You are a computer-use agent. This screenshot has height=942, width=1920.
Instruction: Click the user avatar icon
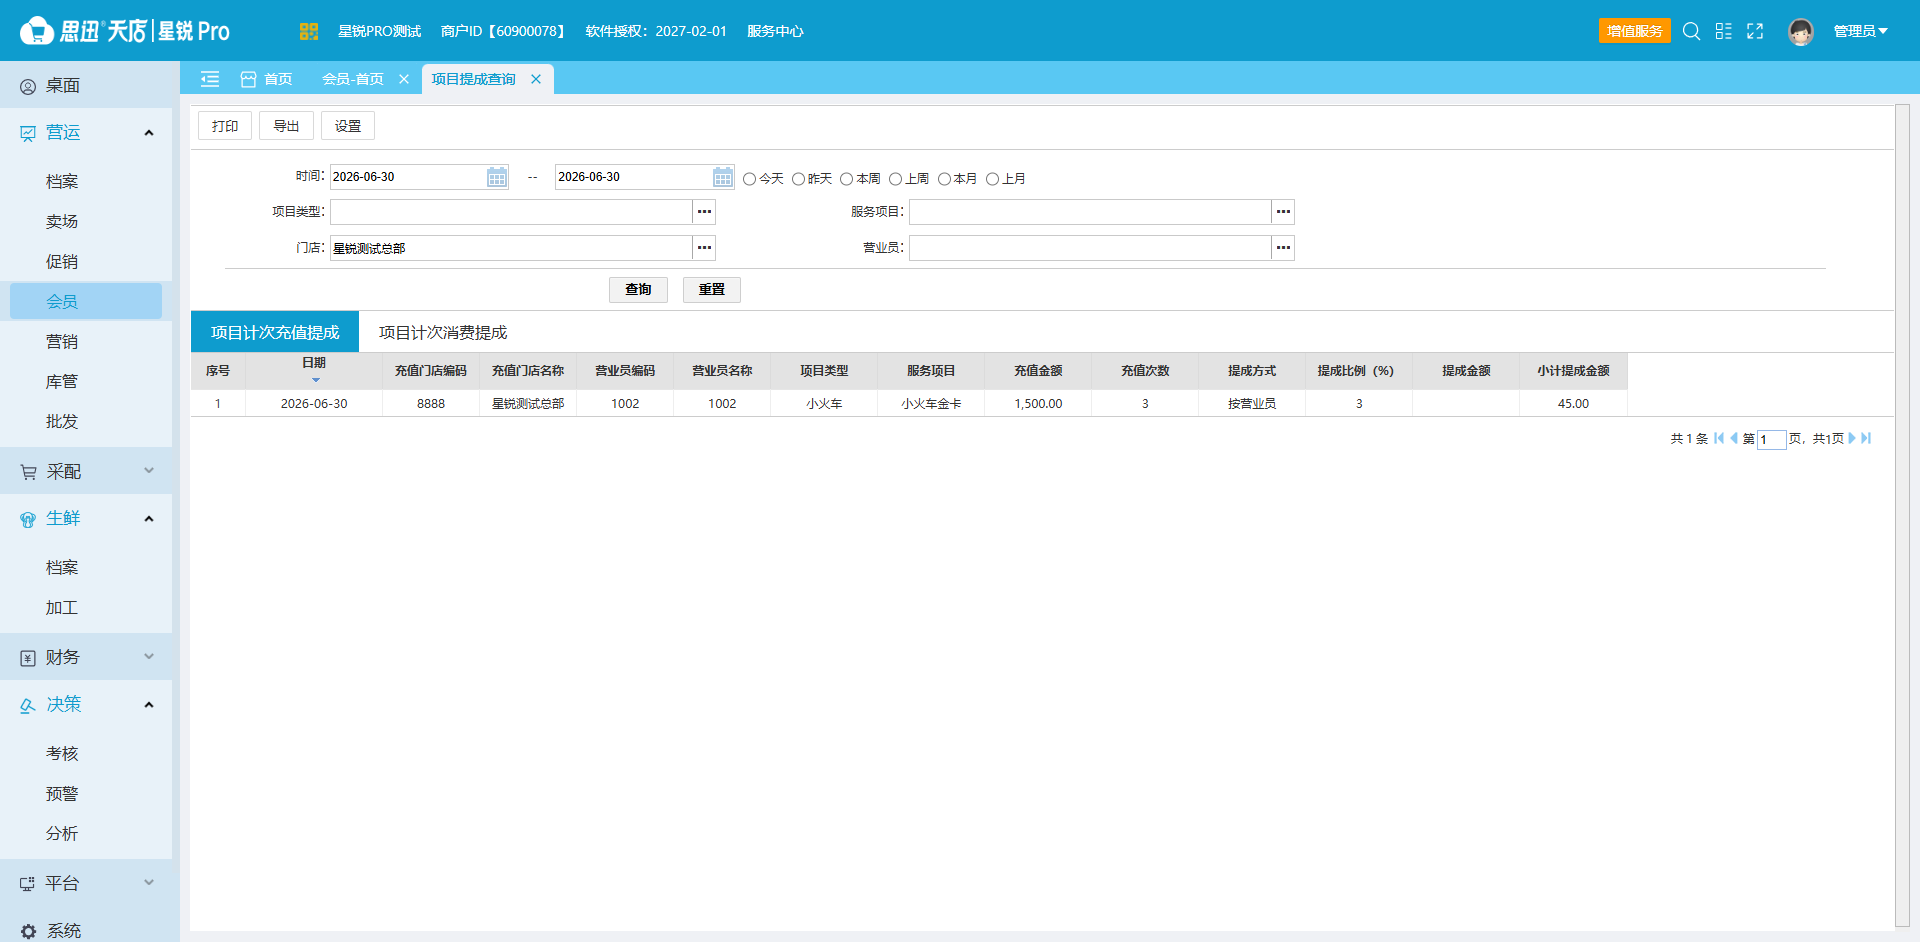point(1801,31)
